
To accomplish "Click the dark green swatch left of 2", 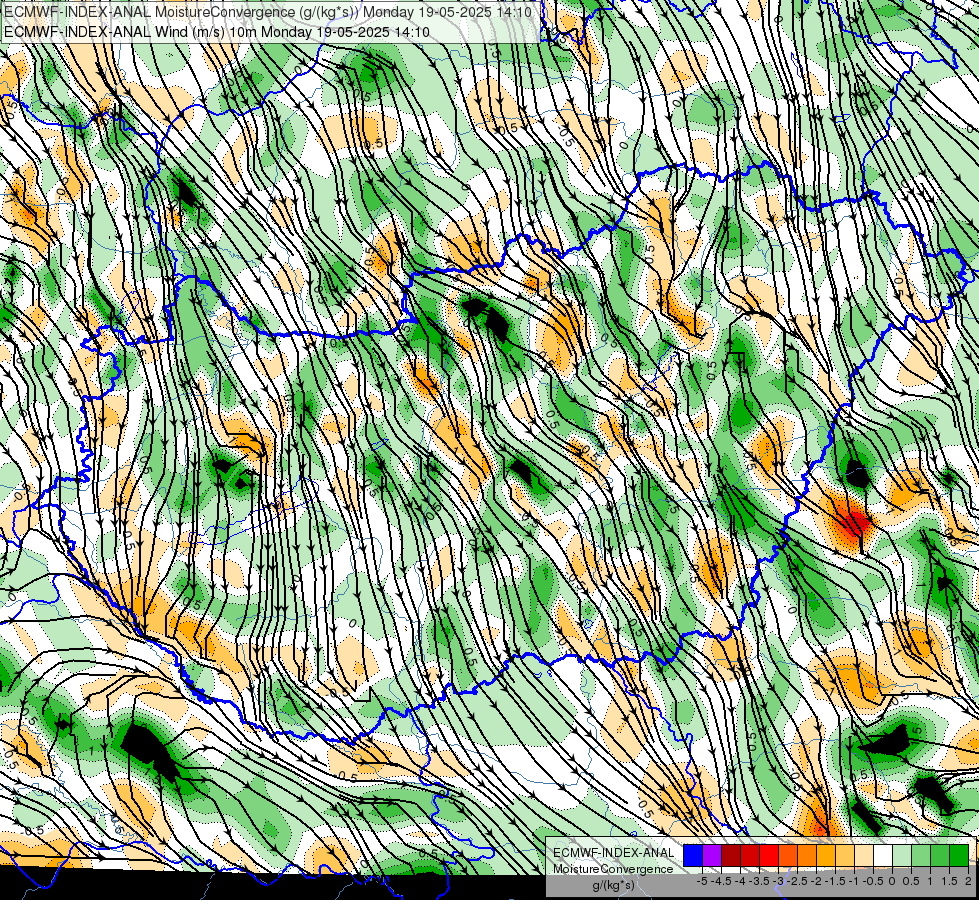I will 960,855.
